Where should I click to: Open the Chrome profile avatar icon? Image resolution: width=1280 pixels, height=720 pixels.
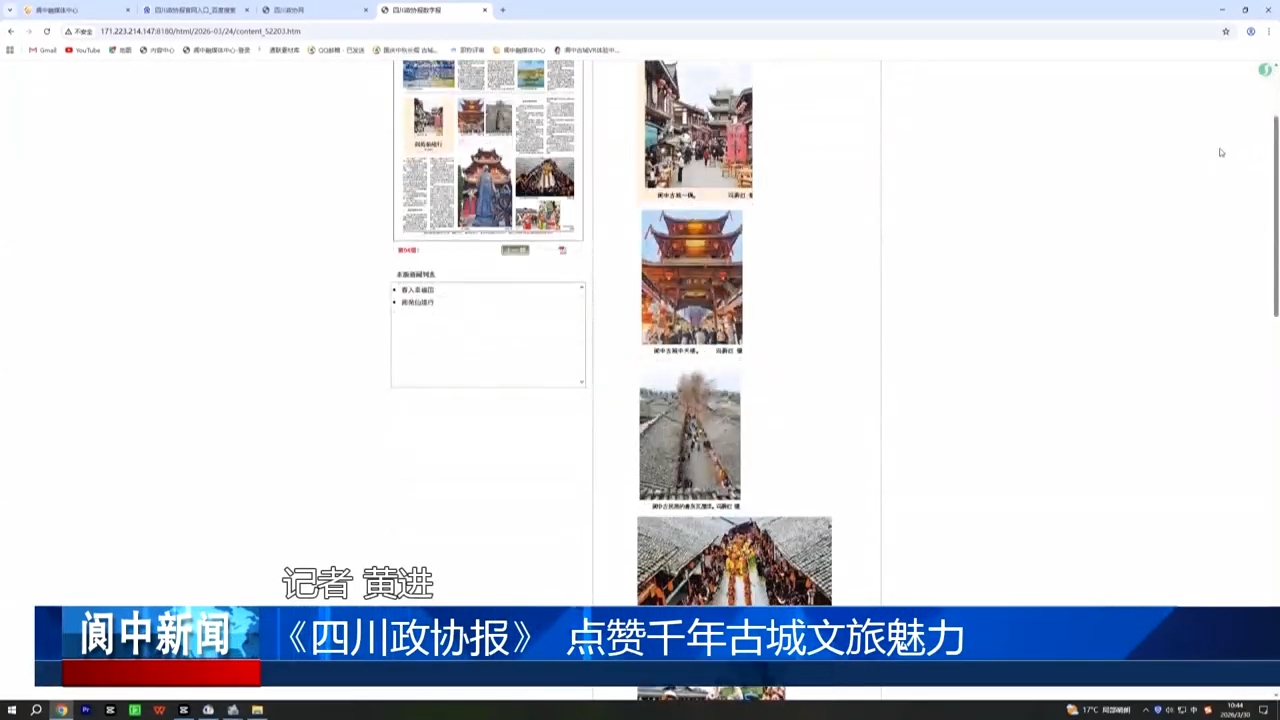[1250, 31]
